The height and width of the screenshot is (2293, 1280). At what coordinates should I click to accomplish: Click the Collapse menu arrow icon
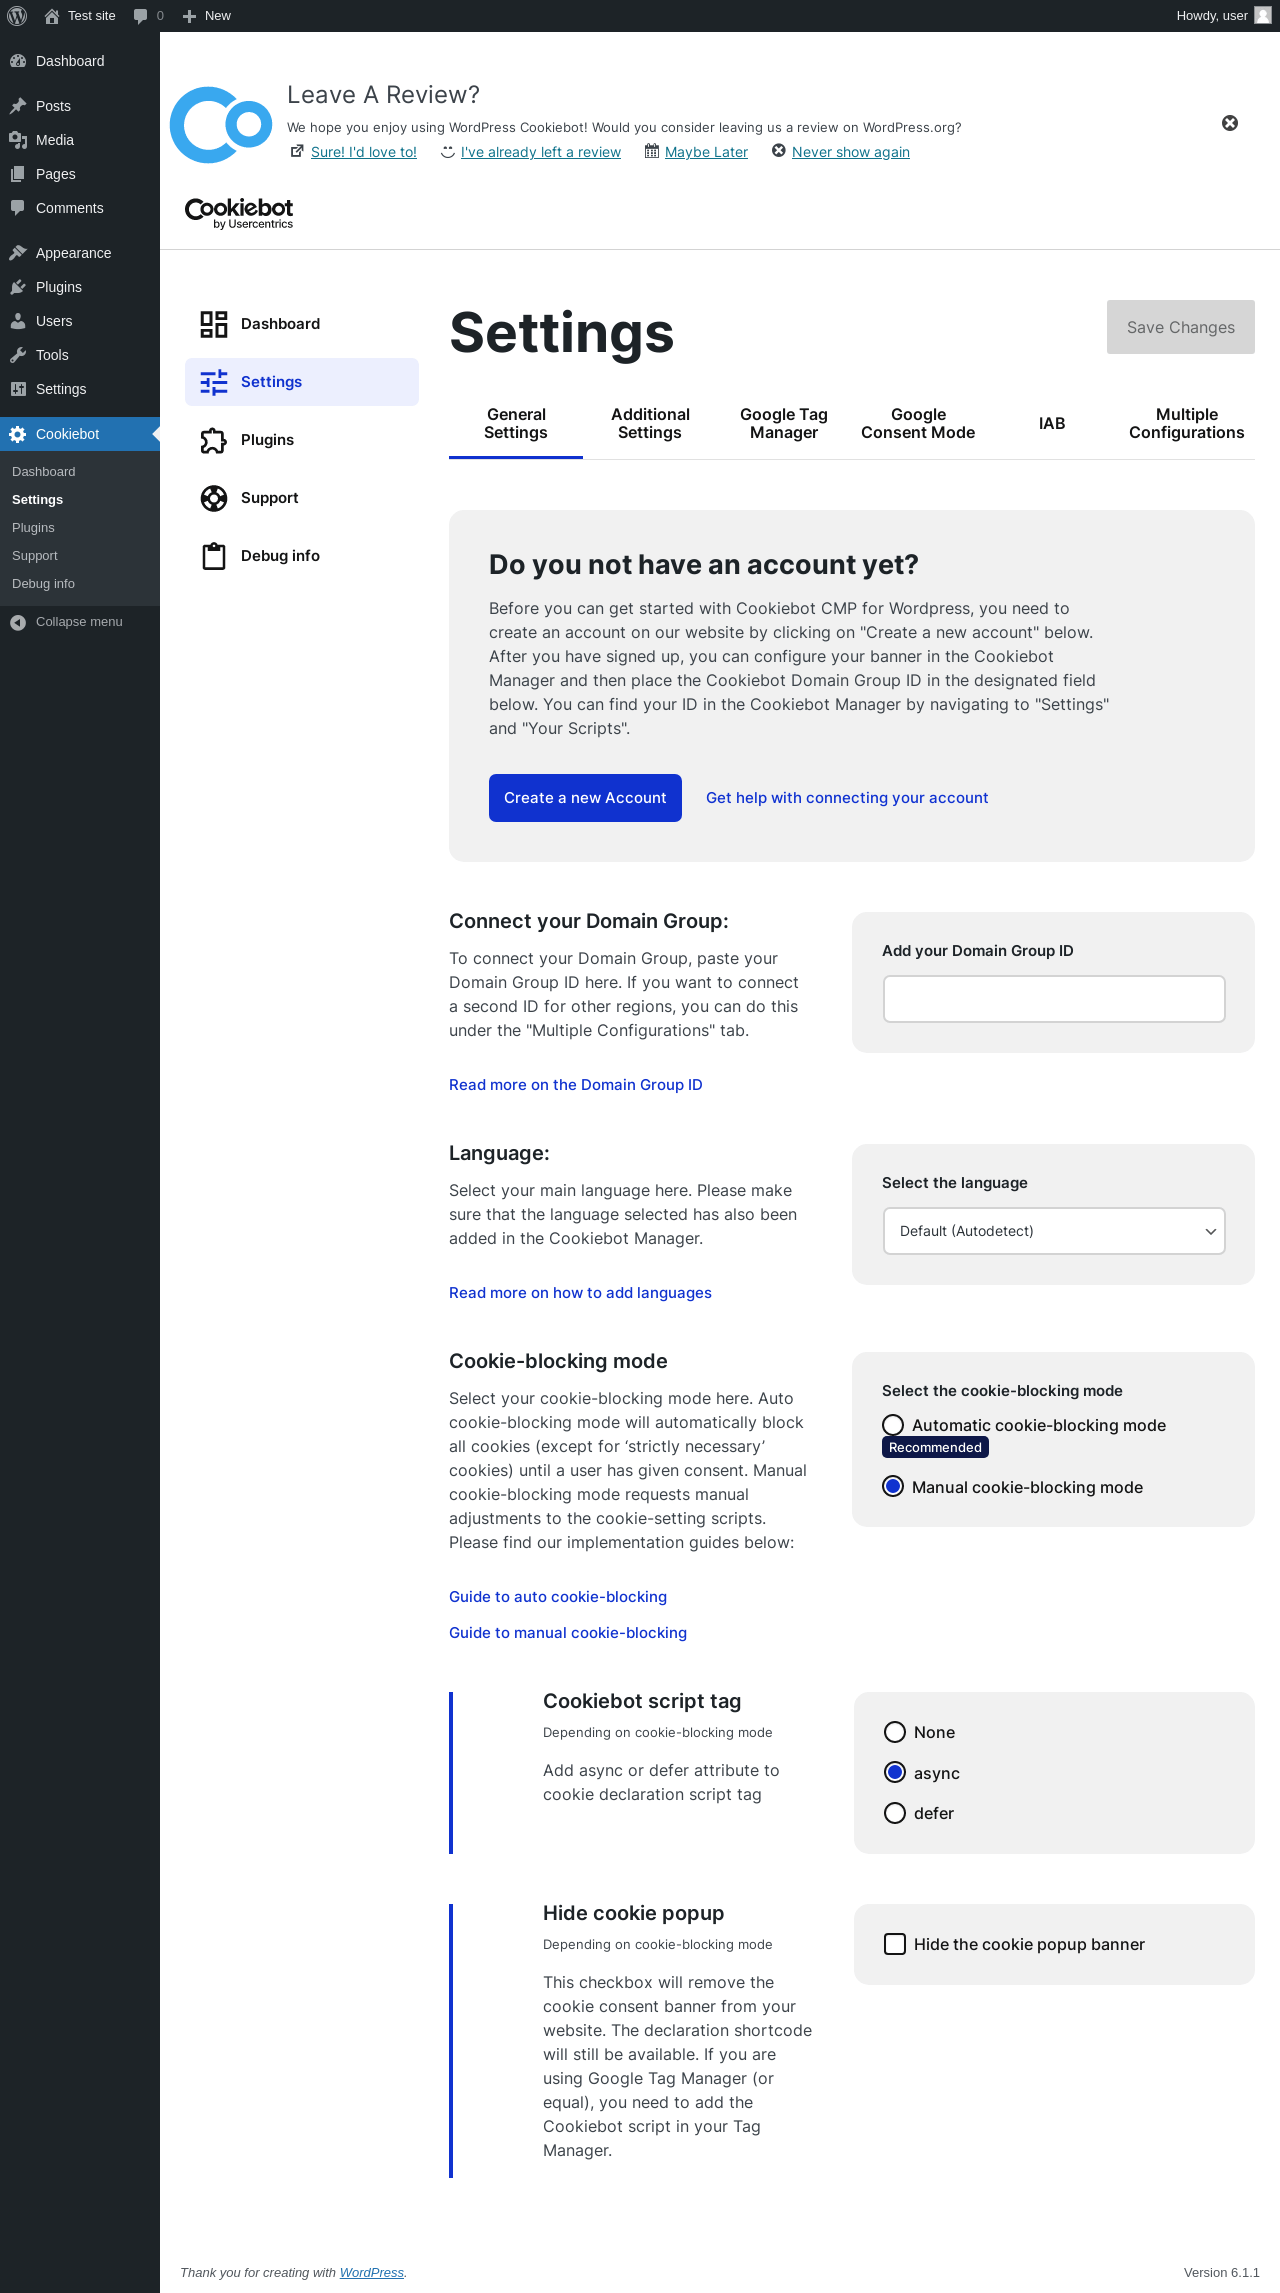[18, 622]
